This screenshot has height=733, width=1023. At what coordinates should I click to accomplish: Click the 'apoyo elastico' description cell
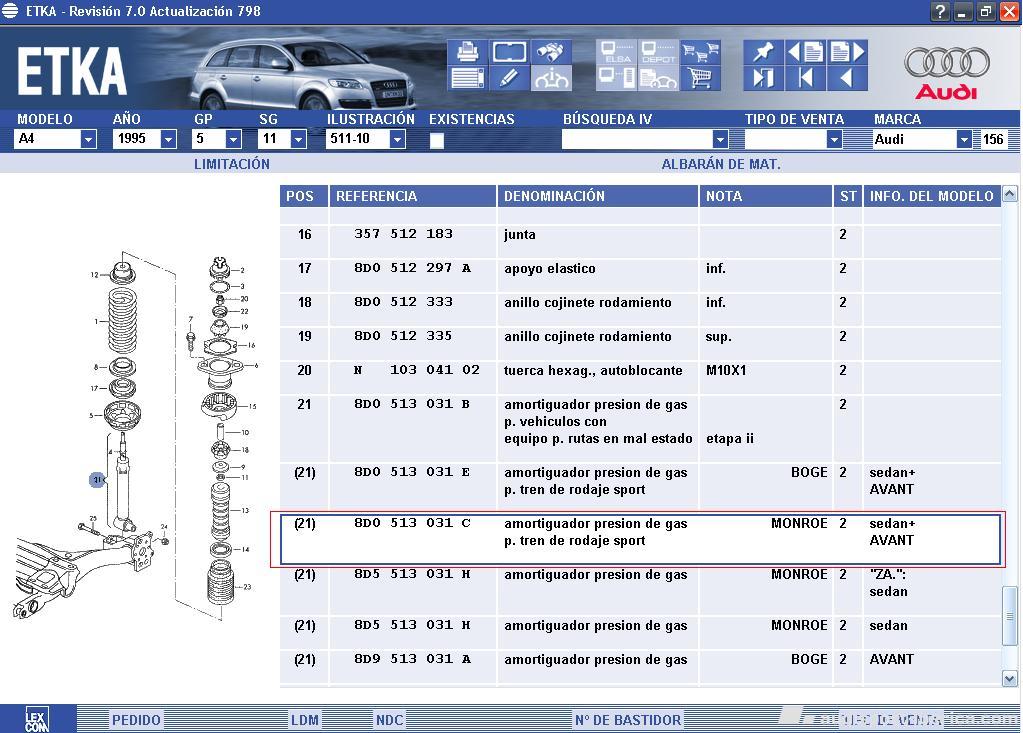click(549, 269)
